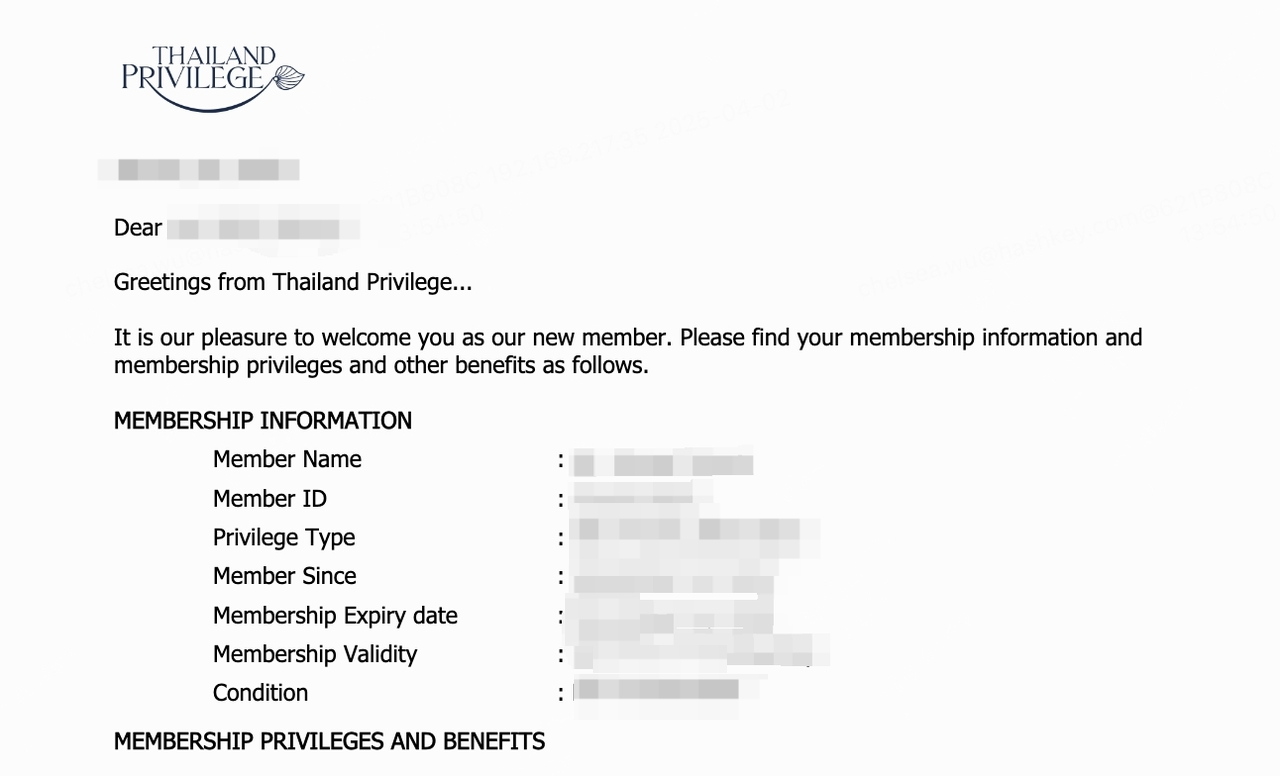This screenshot has width=1280, height=776.
Task: Click the blurred Membership Validity value
Action: pyautogui.click(x=700, y=652)
